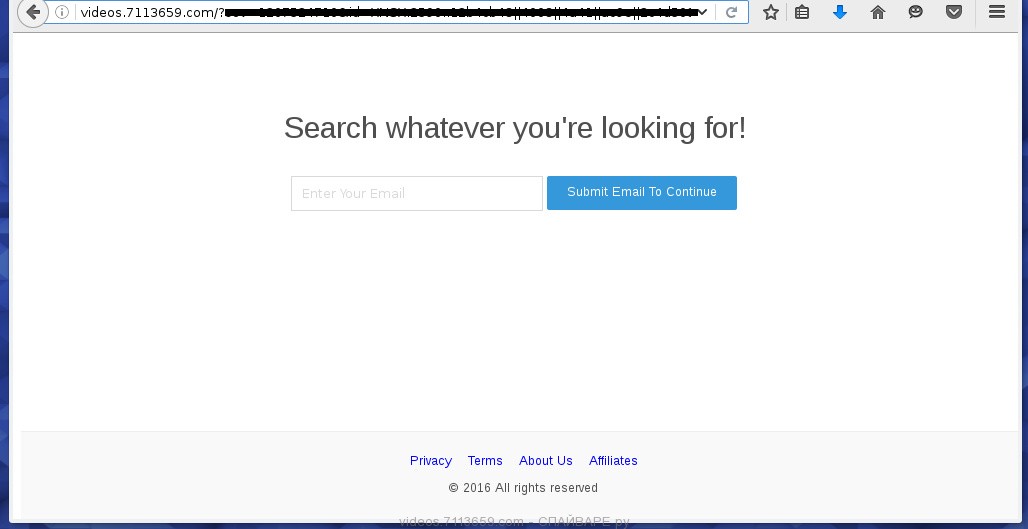The width and height of the screenshot is (1028, 529).
Task: Save the page to Pocket
Action: coord(954,13)
